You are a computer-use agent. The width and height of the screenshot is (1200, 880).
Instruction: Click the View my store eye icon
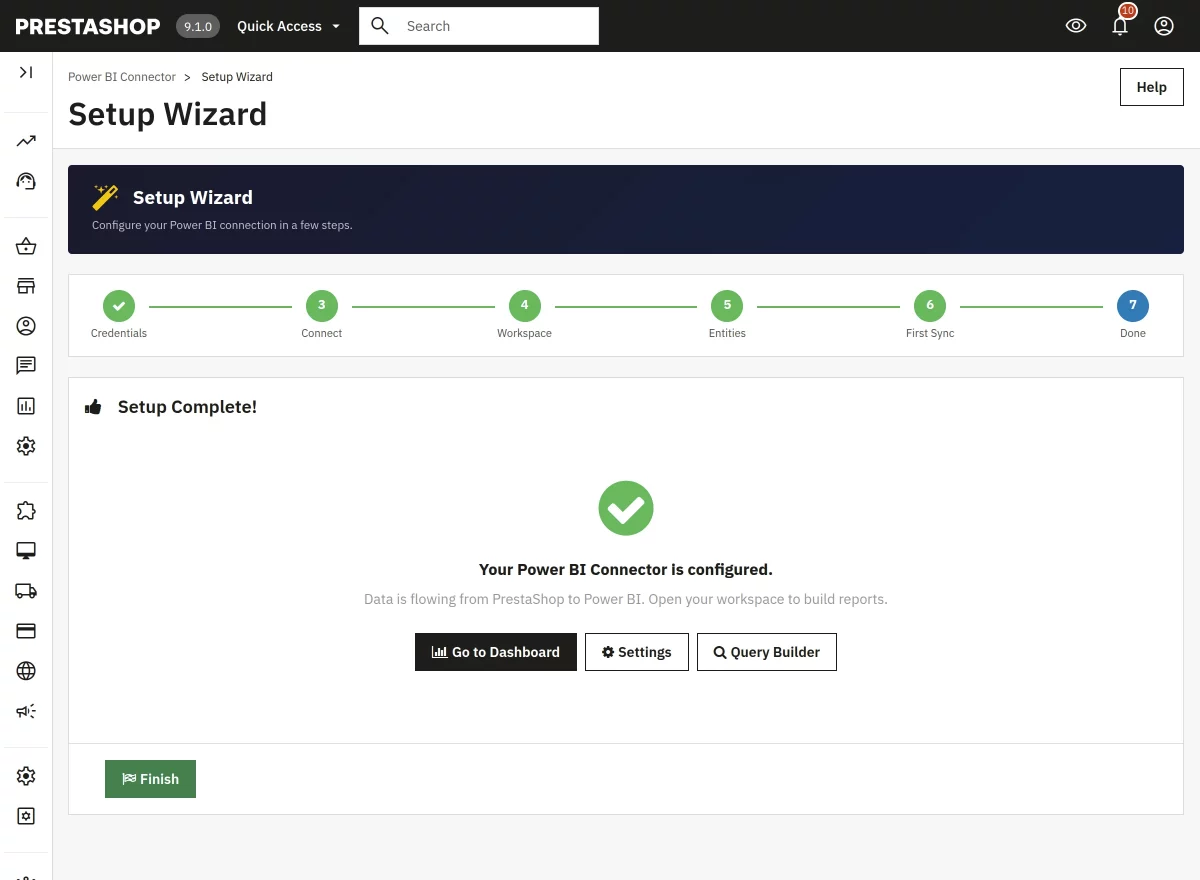tap(1076, 26)
